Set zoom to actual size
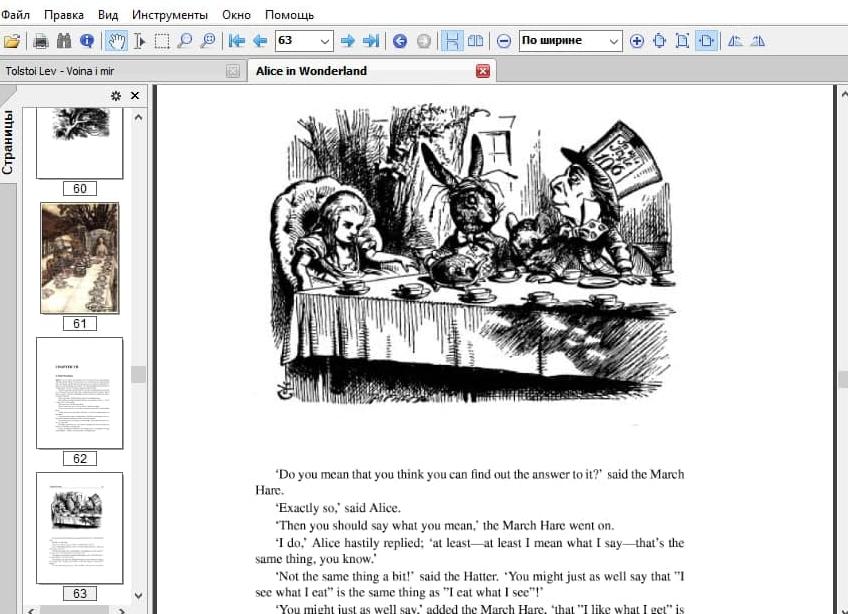 click(x=659, y=41)
